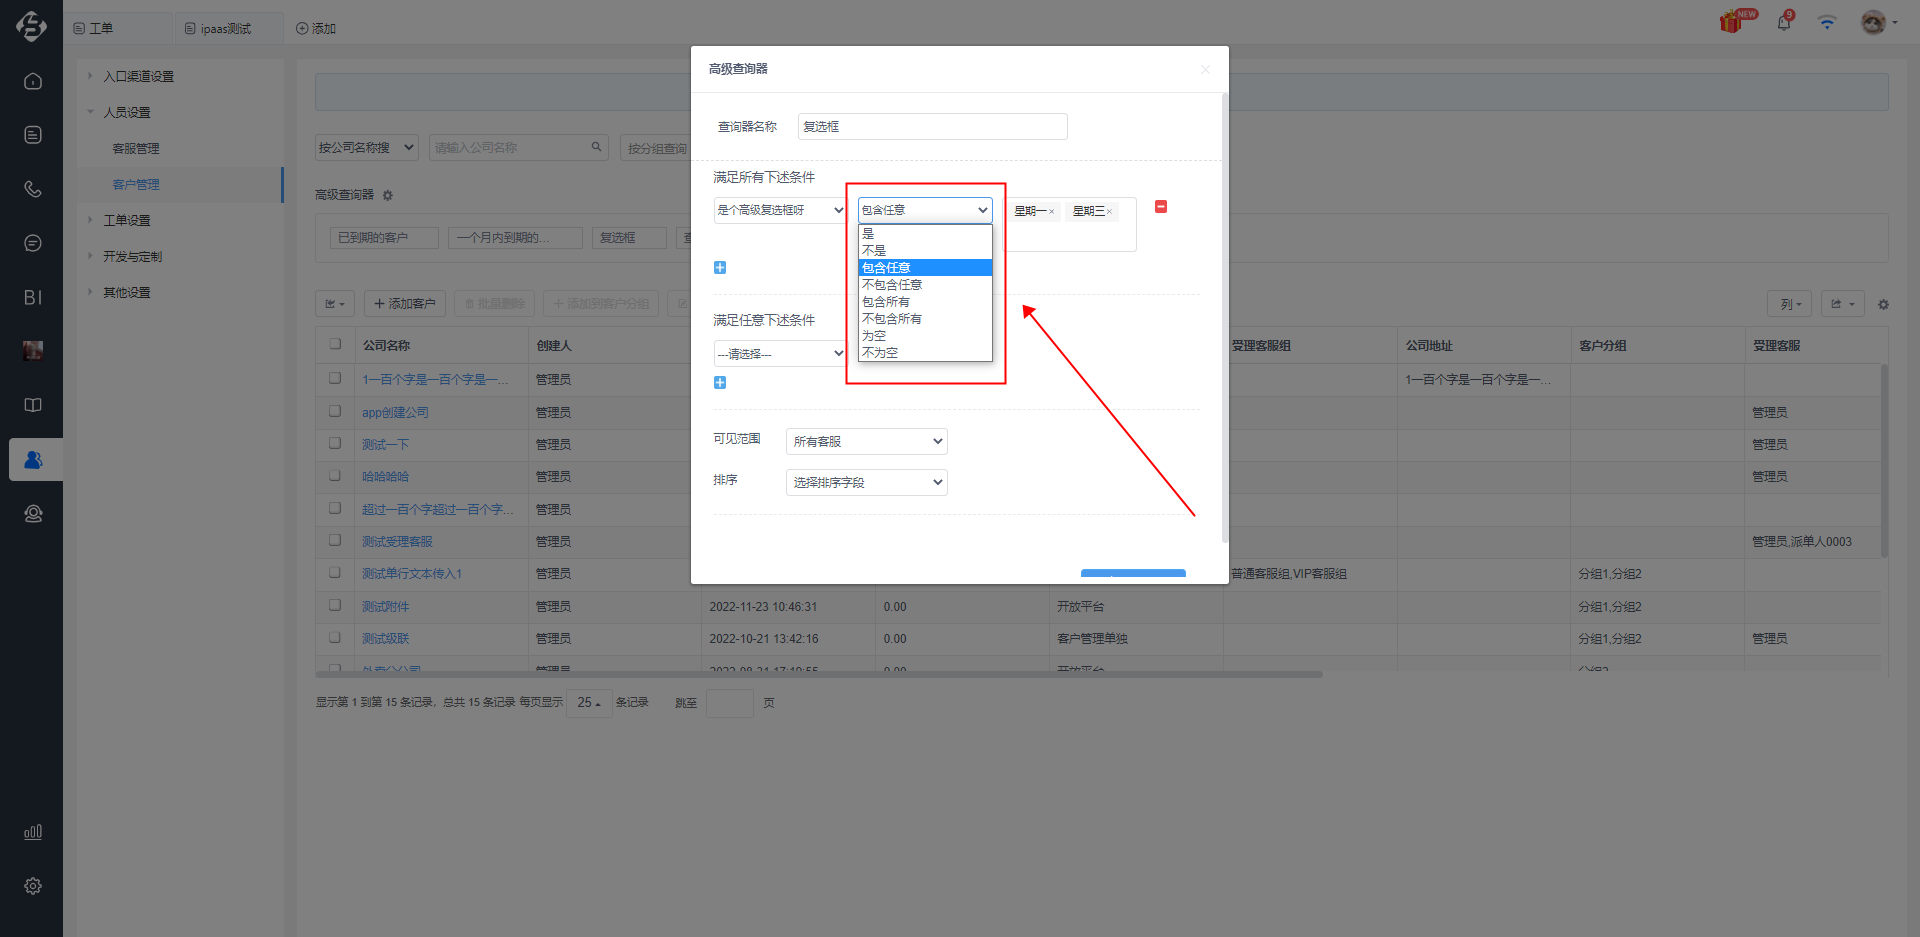The height and width of the screenshot is (937, 1920).
Task: Click the red remove condition icon
Action: click(1161, 207)
